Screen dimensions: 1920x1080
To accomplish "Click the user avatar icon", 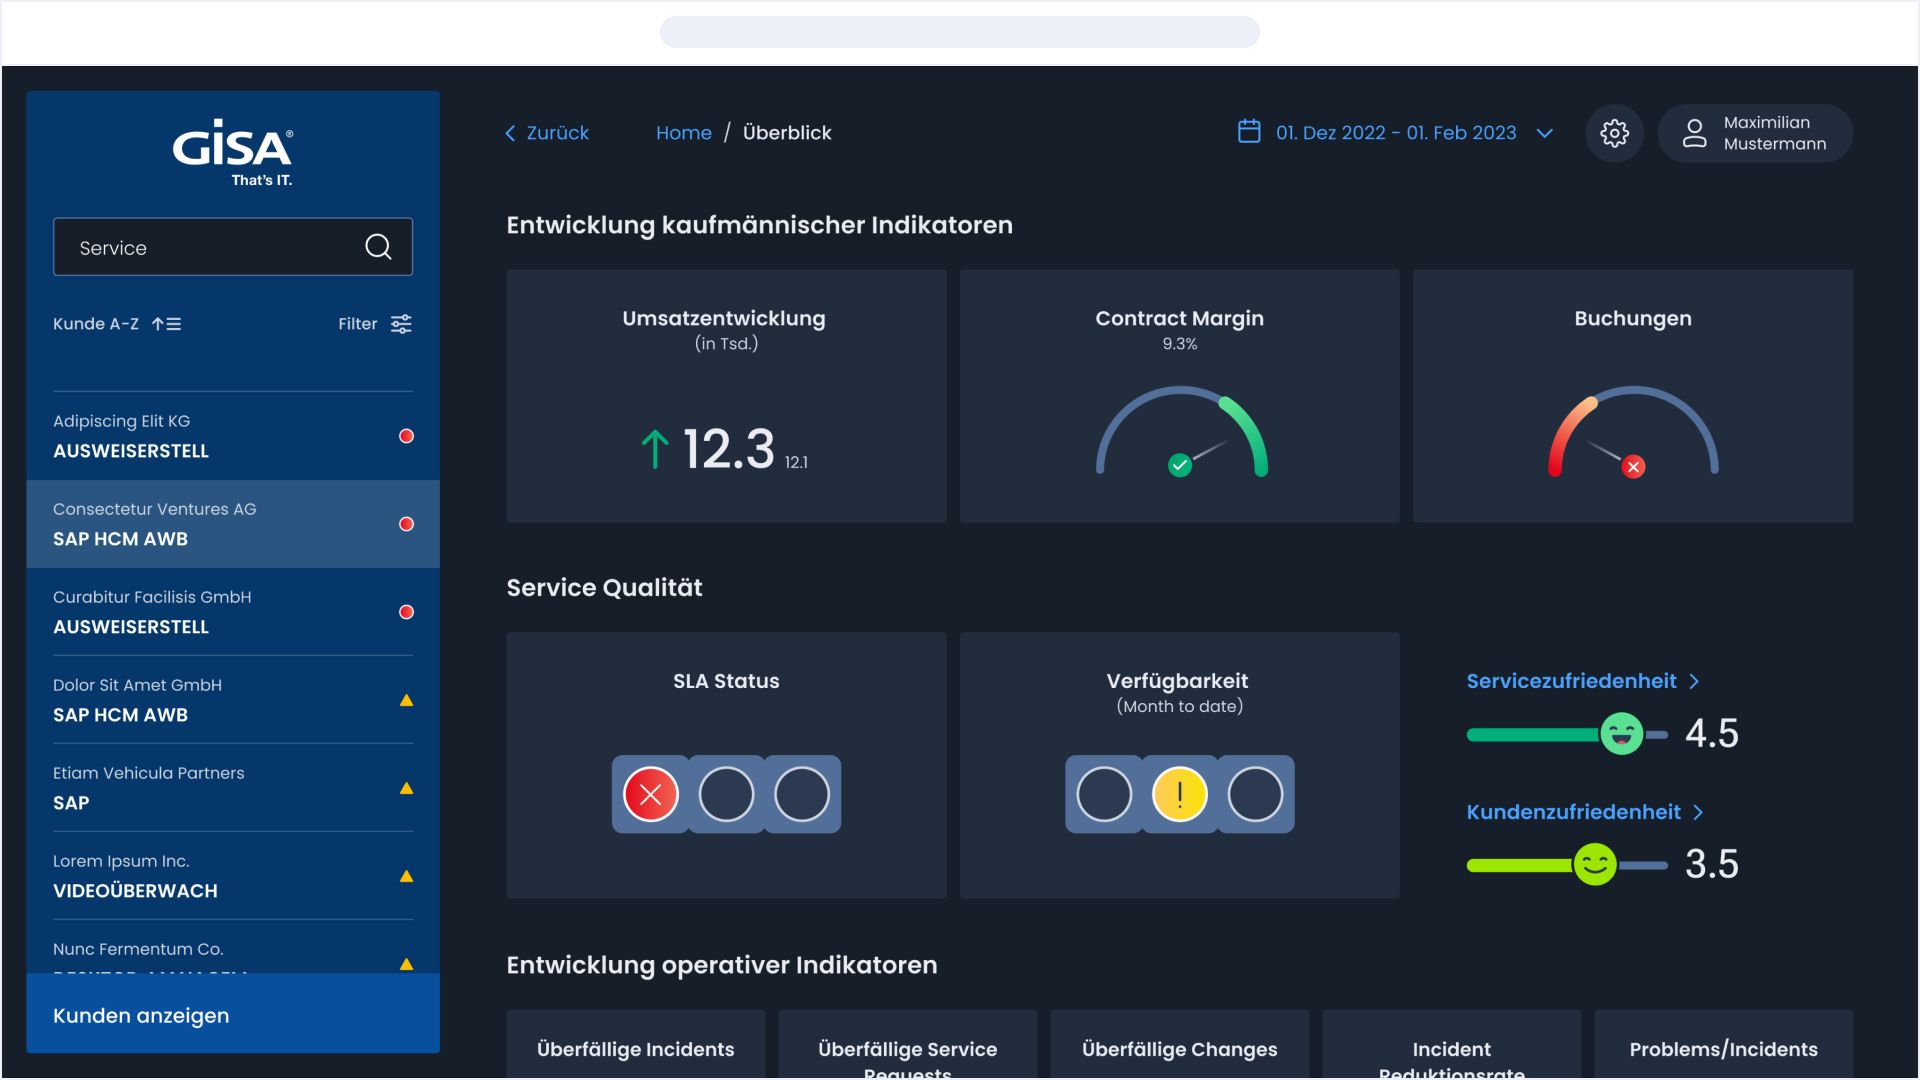I will [x=1694, y=133].
